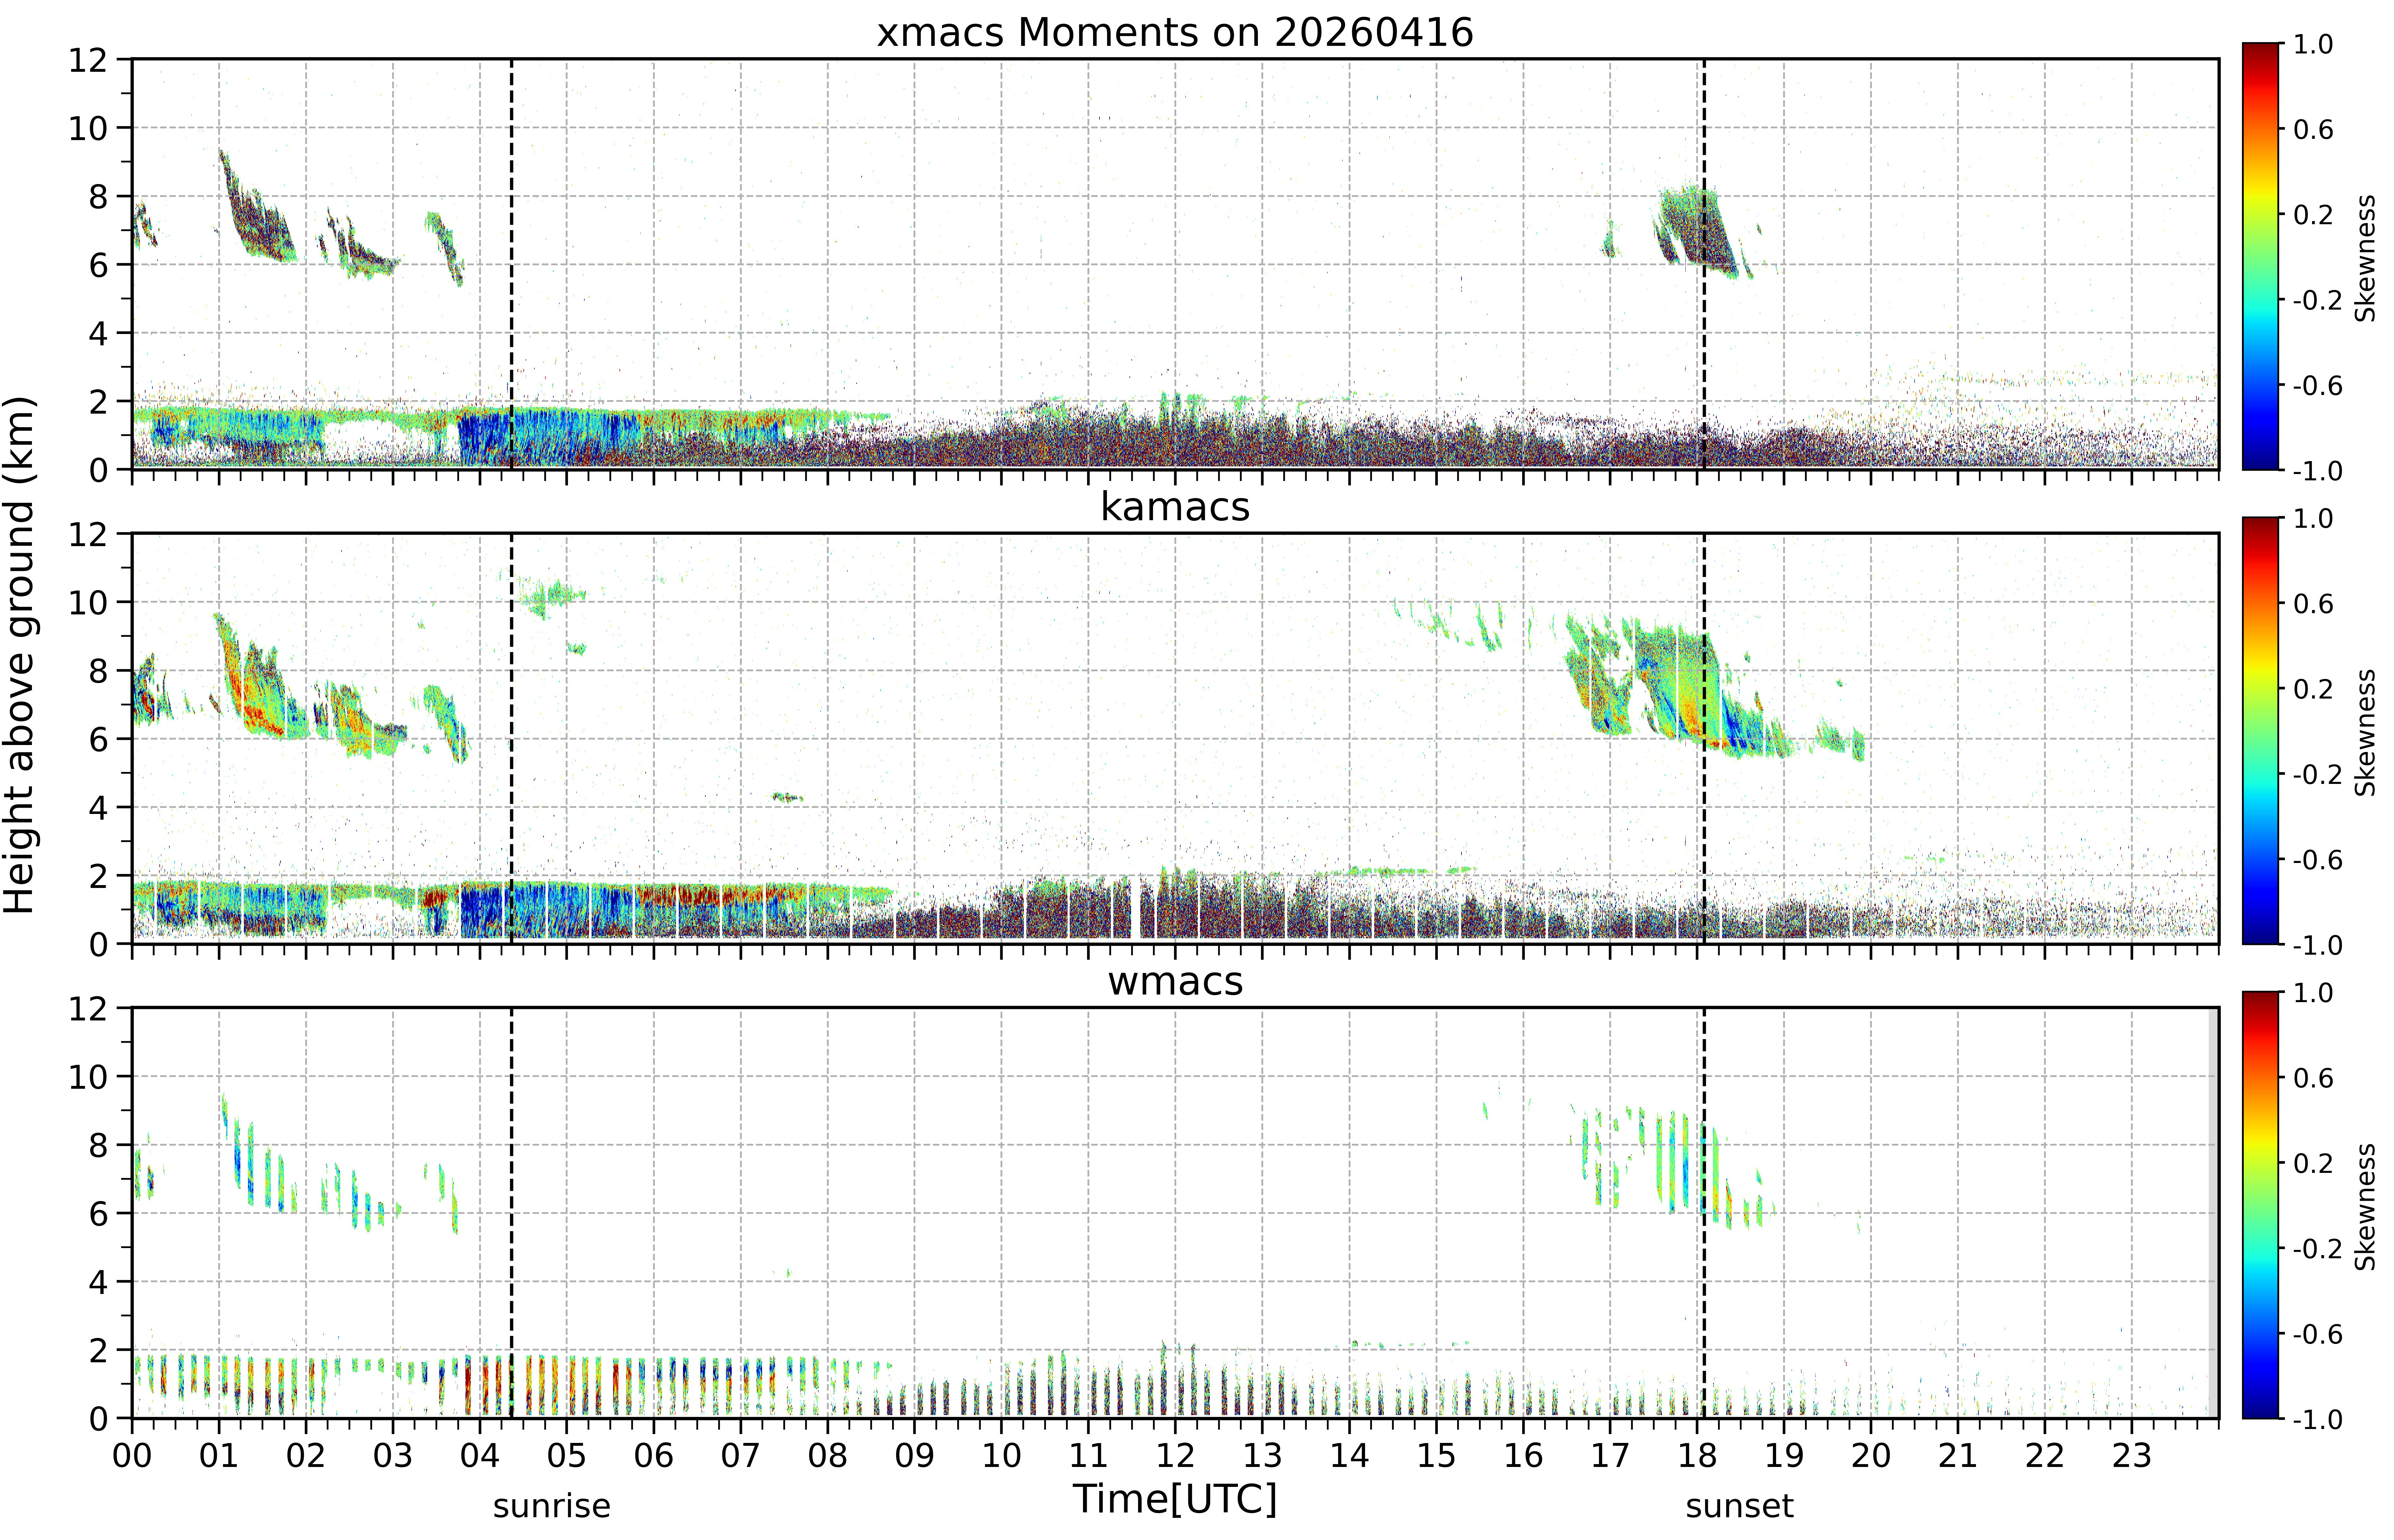Click the "0.2" tick on the wmacs colorbar
Screen dimensions: 2394x1540
coord(2313,1163)
